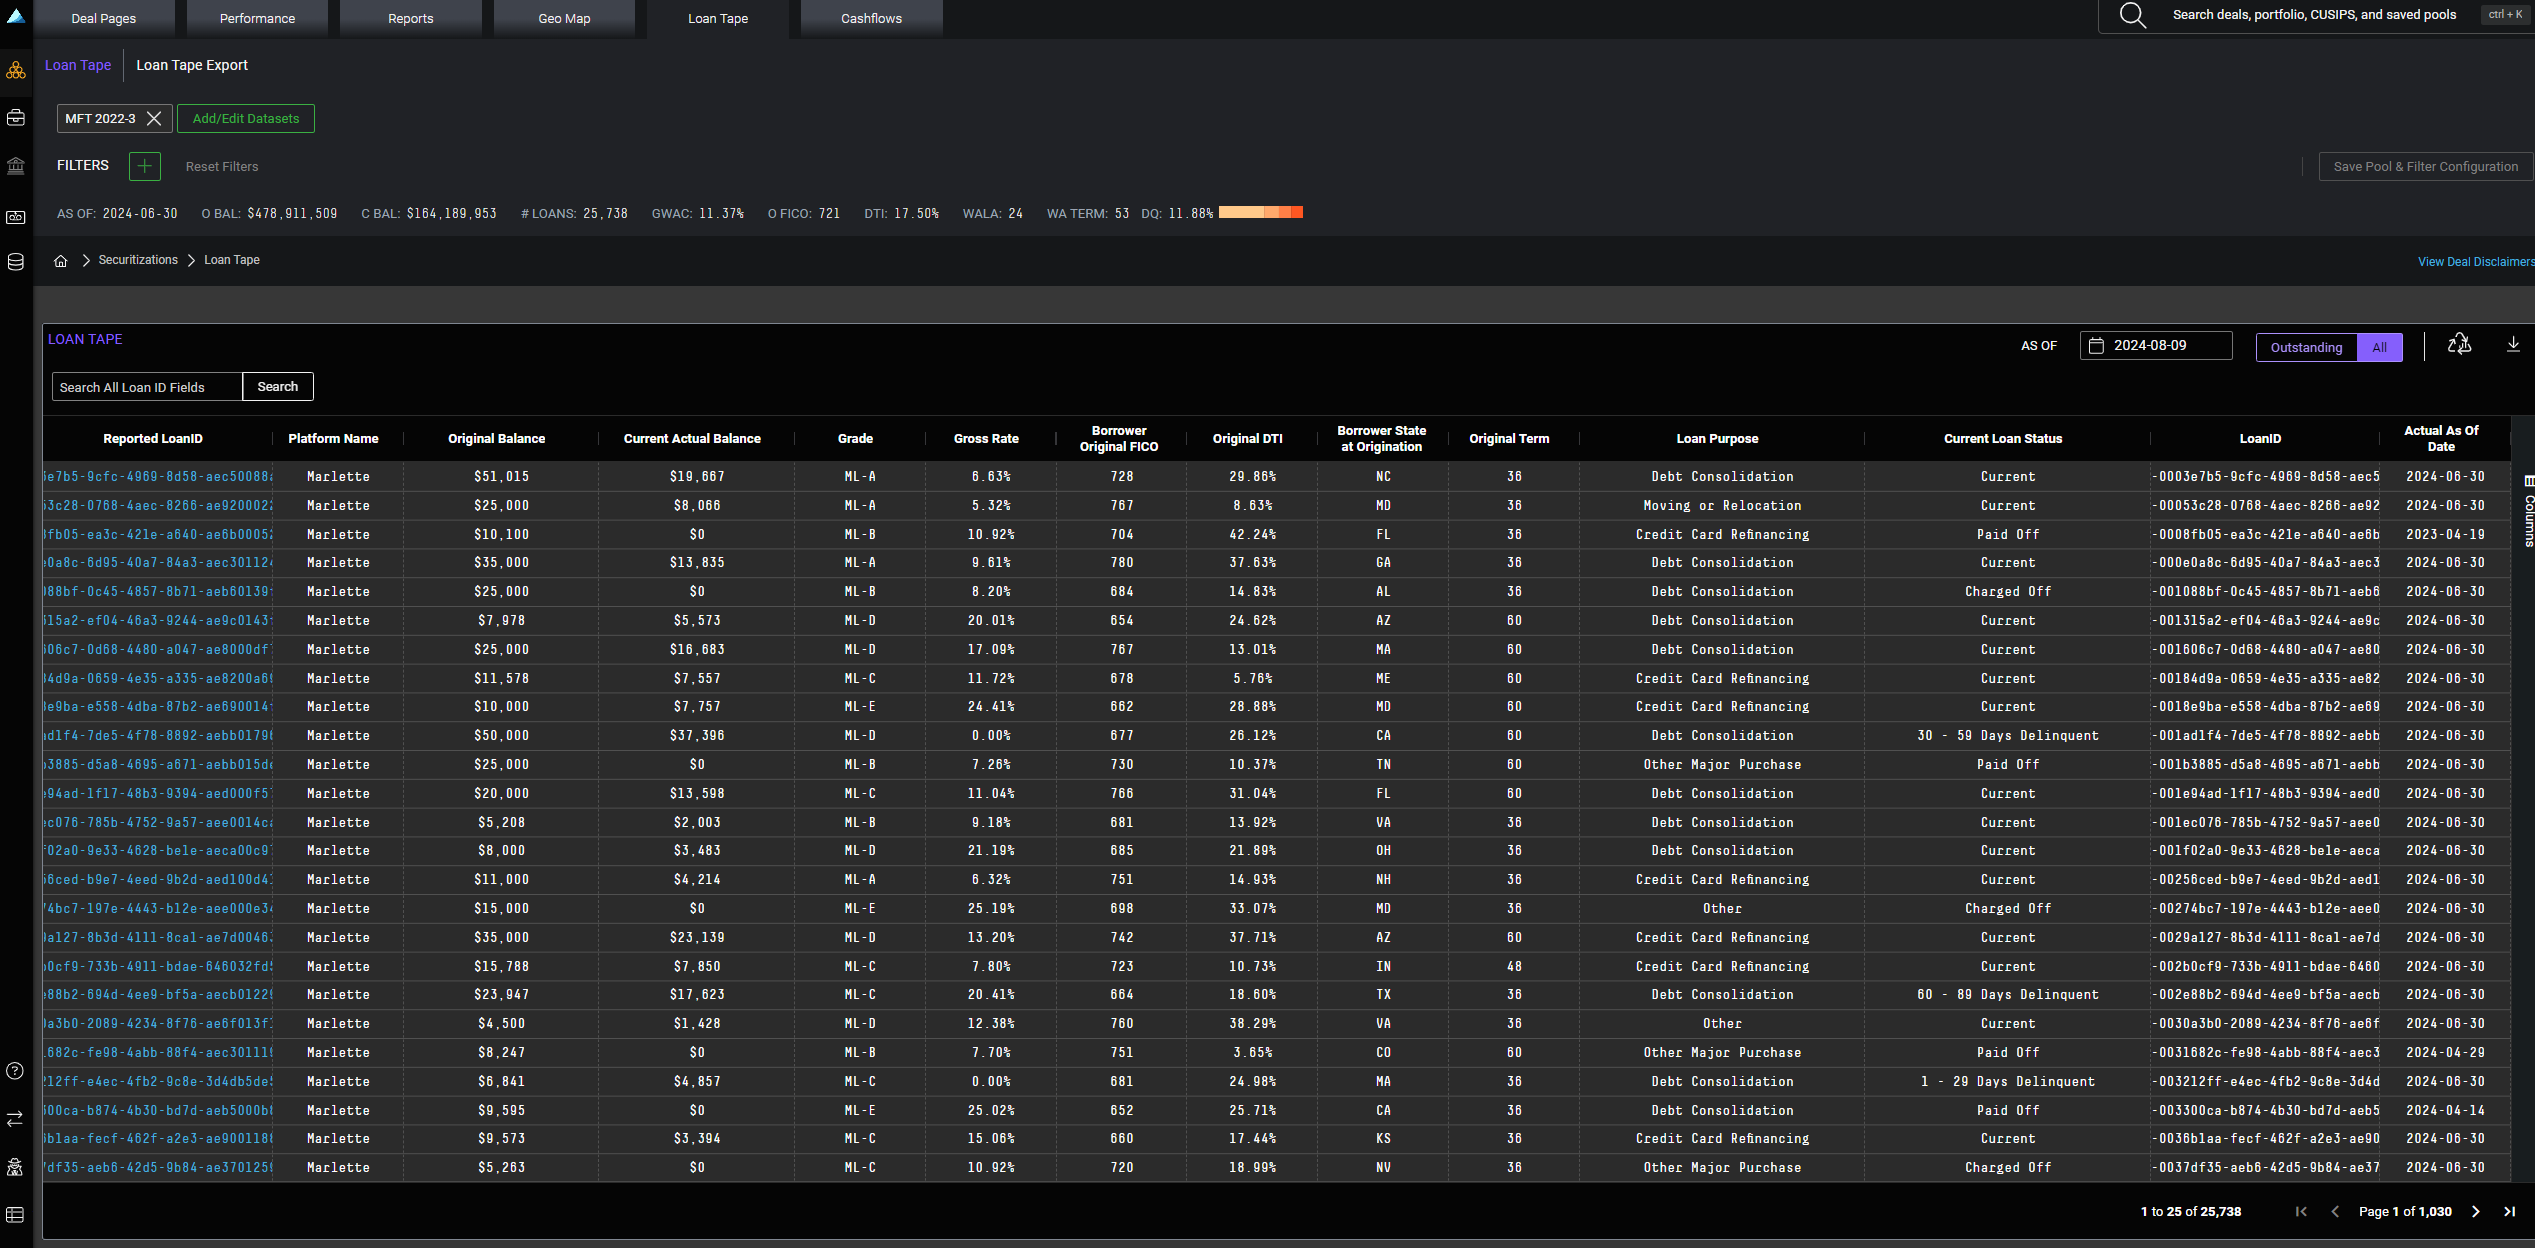Toggle view to All loans
2535x1248 pixels.
coord(2379,347)
